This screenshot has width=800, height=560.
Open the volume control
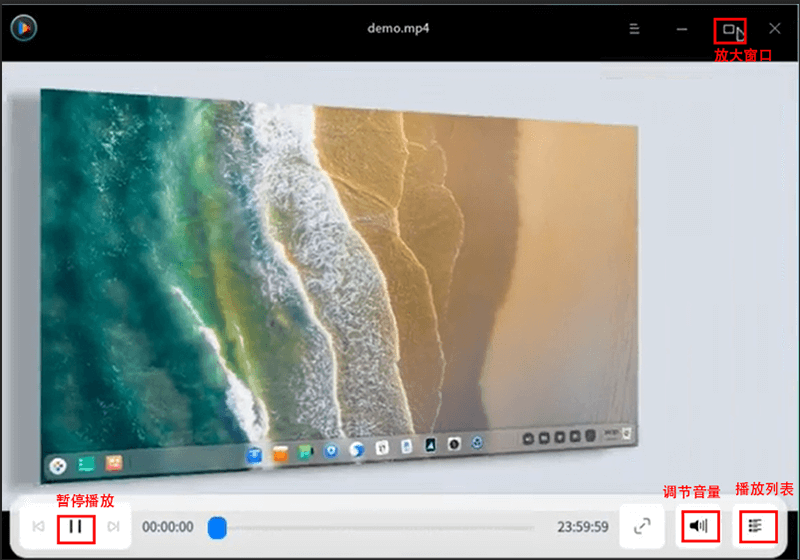pos(700,526)
